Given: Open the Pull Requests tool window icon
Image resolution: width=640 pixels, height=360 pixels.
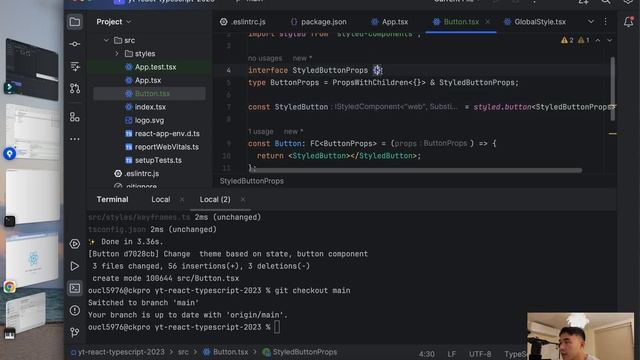Looking at the screenshot, I should click(x=75, y=88).
